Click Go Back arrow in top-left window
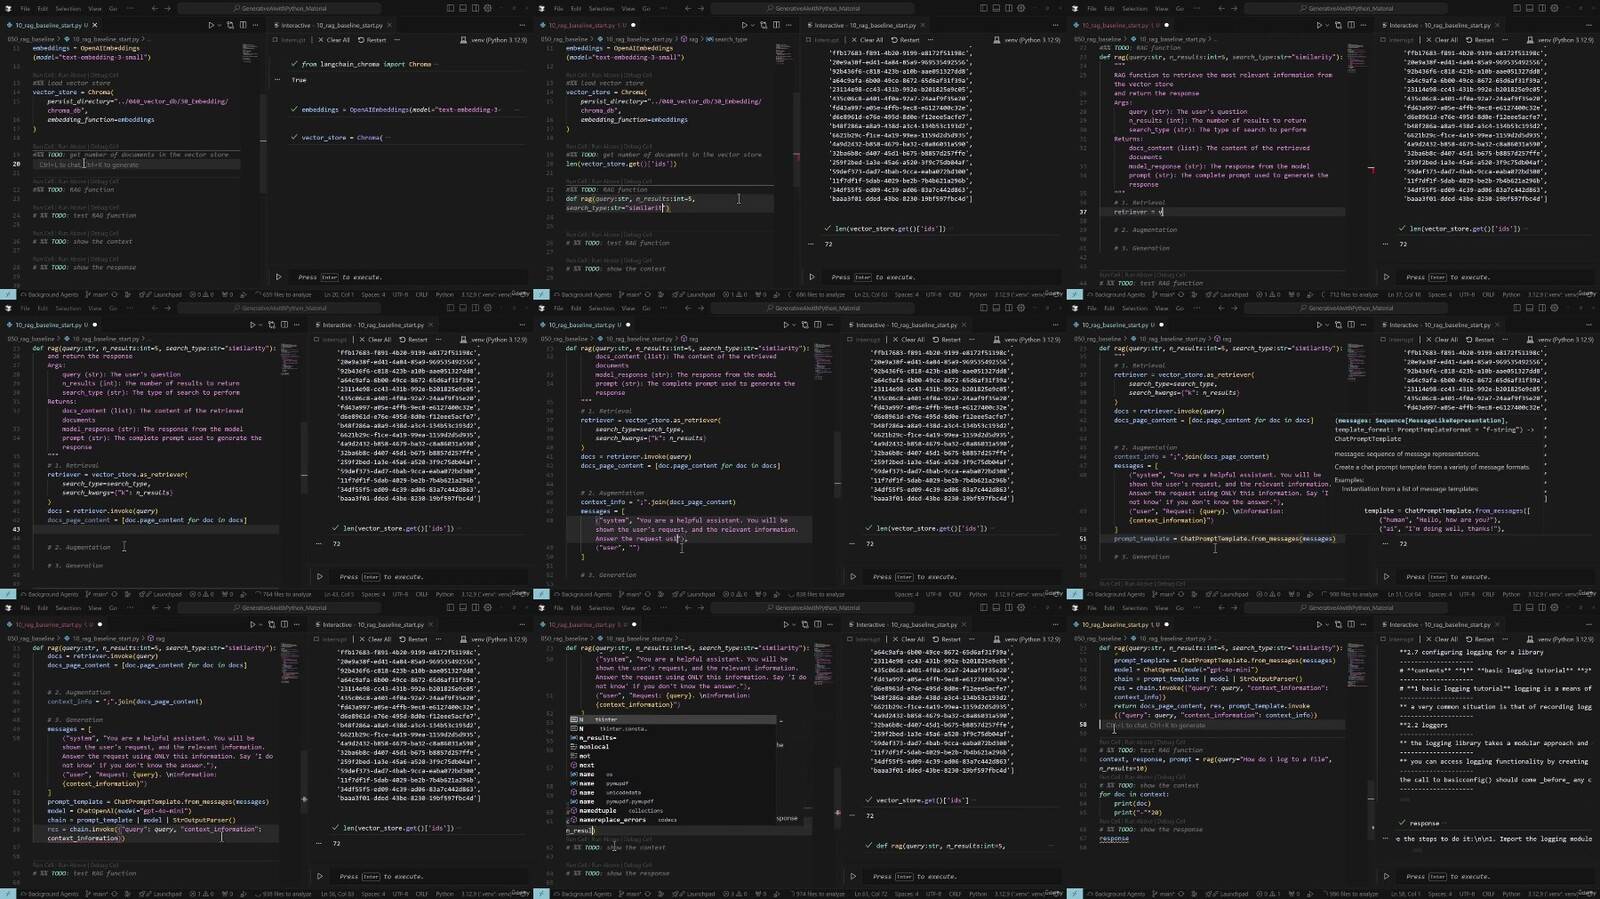The height and width of the screenshot is (899, 1600). pos(154,8)
